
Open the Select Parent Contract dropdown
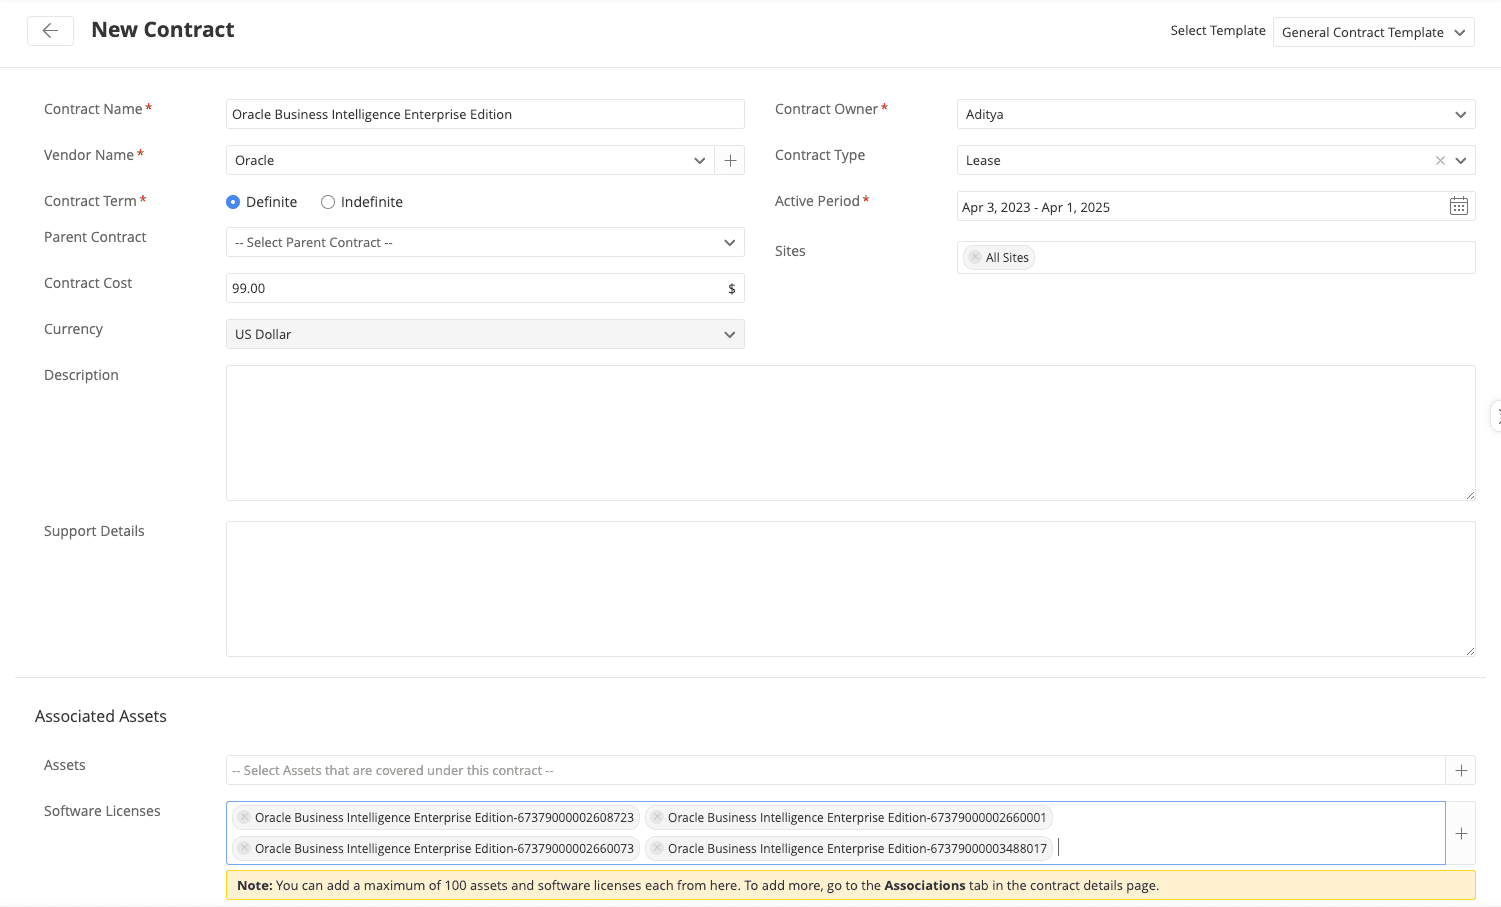pos(730,242)
